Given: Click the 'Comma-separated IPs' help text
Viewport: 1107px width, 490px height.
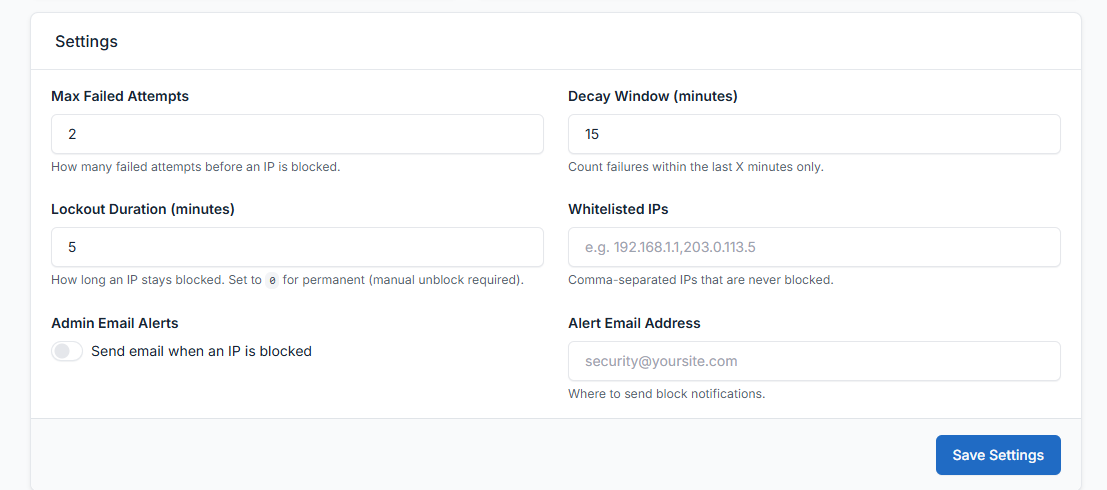Looking at the screenshot, I should click(x=700, y=280).
